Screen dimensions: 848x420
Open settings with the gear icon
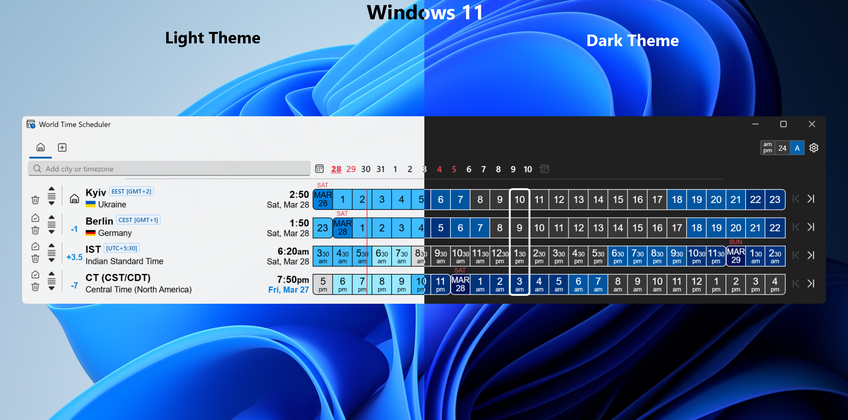[x=814, y=148]
